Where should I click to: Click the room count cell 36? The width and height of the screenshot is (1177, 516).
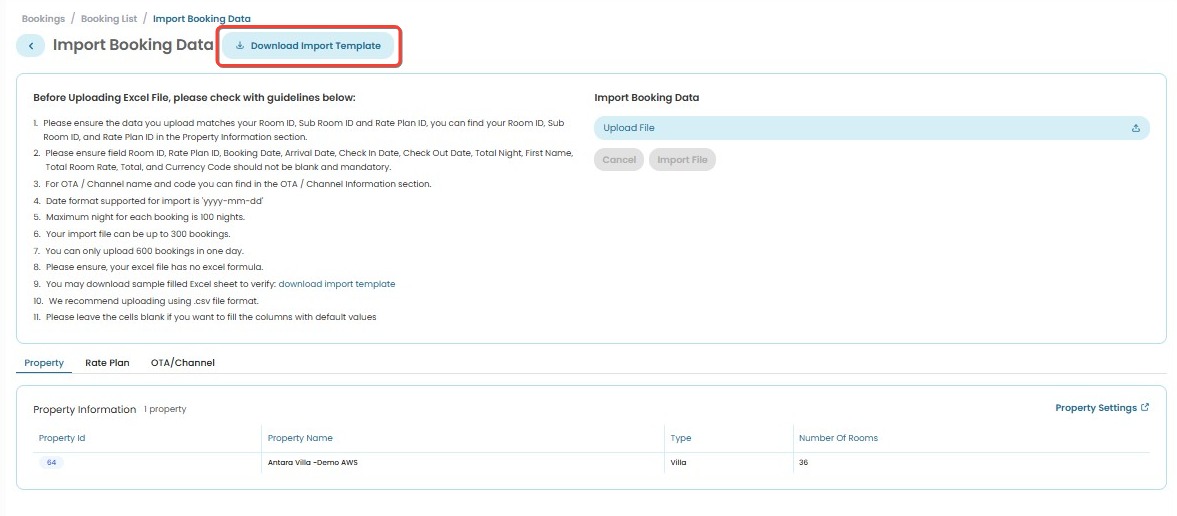pyautogui.click(x=803, y=463)
